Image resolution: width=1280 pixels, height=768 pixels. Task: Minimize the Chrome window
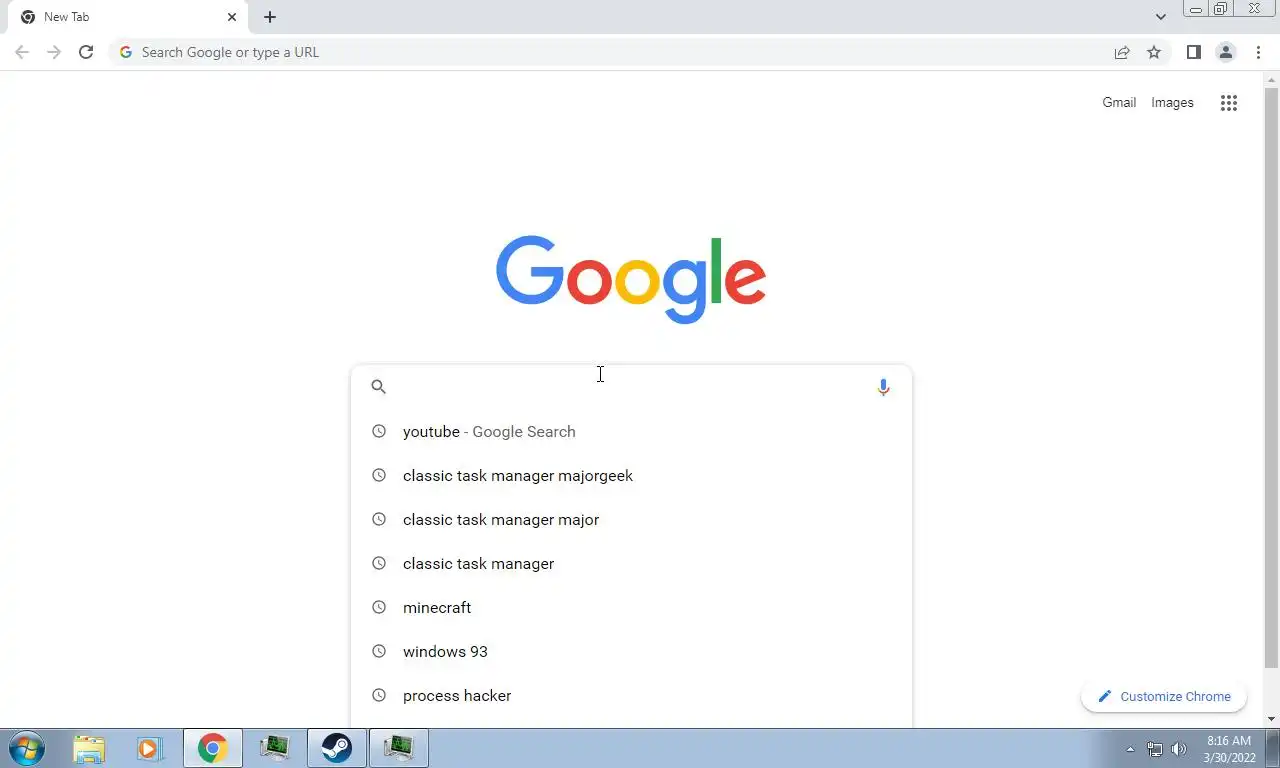point(1196,9)
